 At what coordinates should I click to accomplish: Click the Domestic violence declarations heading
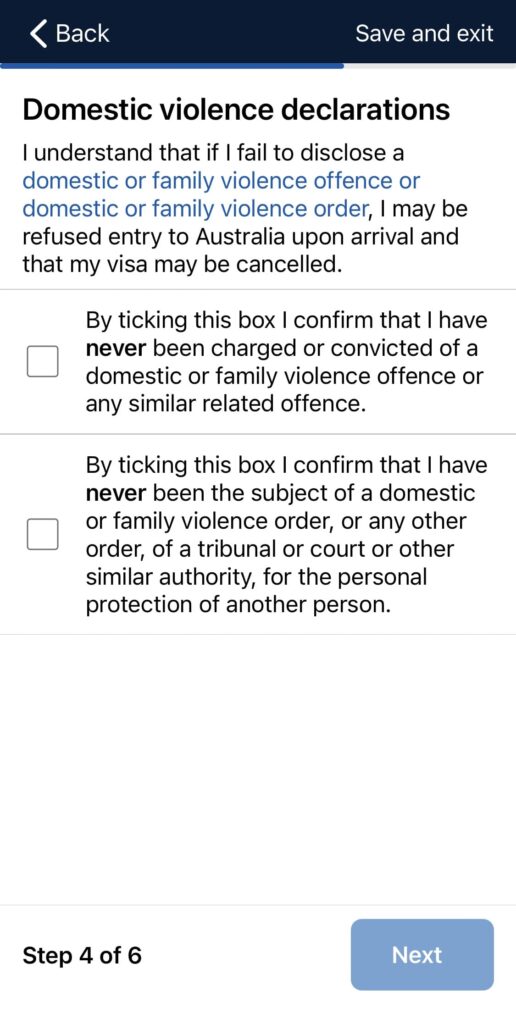coord(236,110)
